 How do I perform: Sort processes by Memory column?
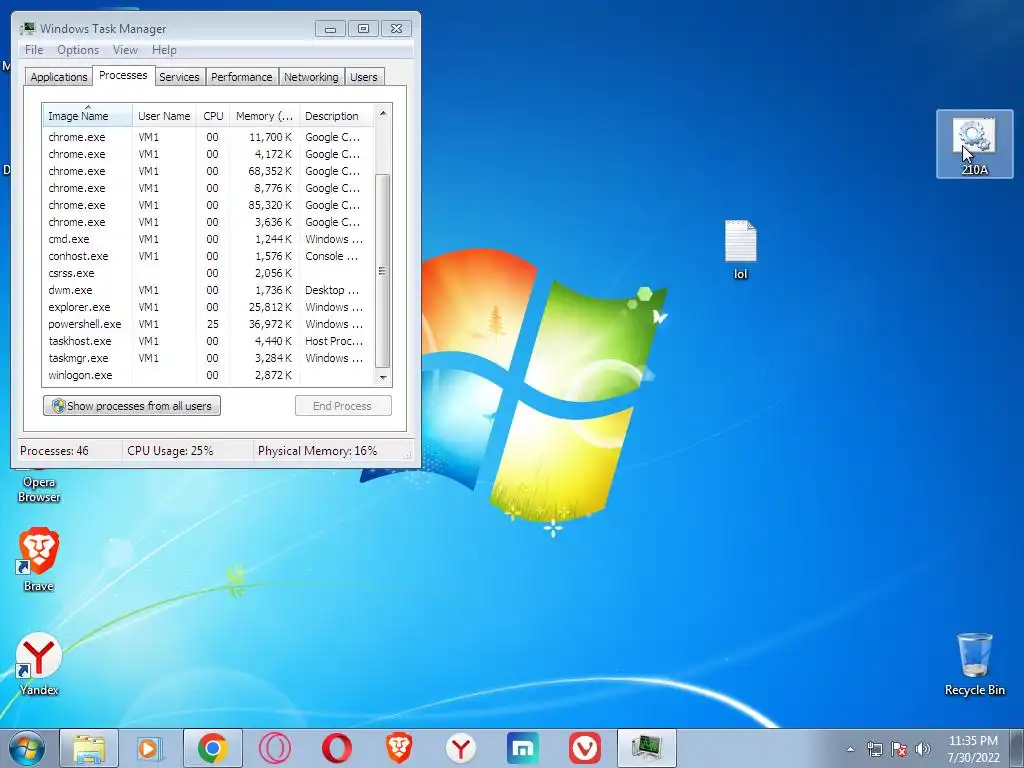[264, 116]
